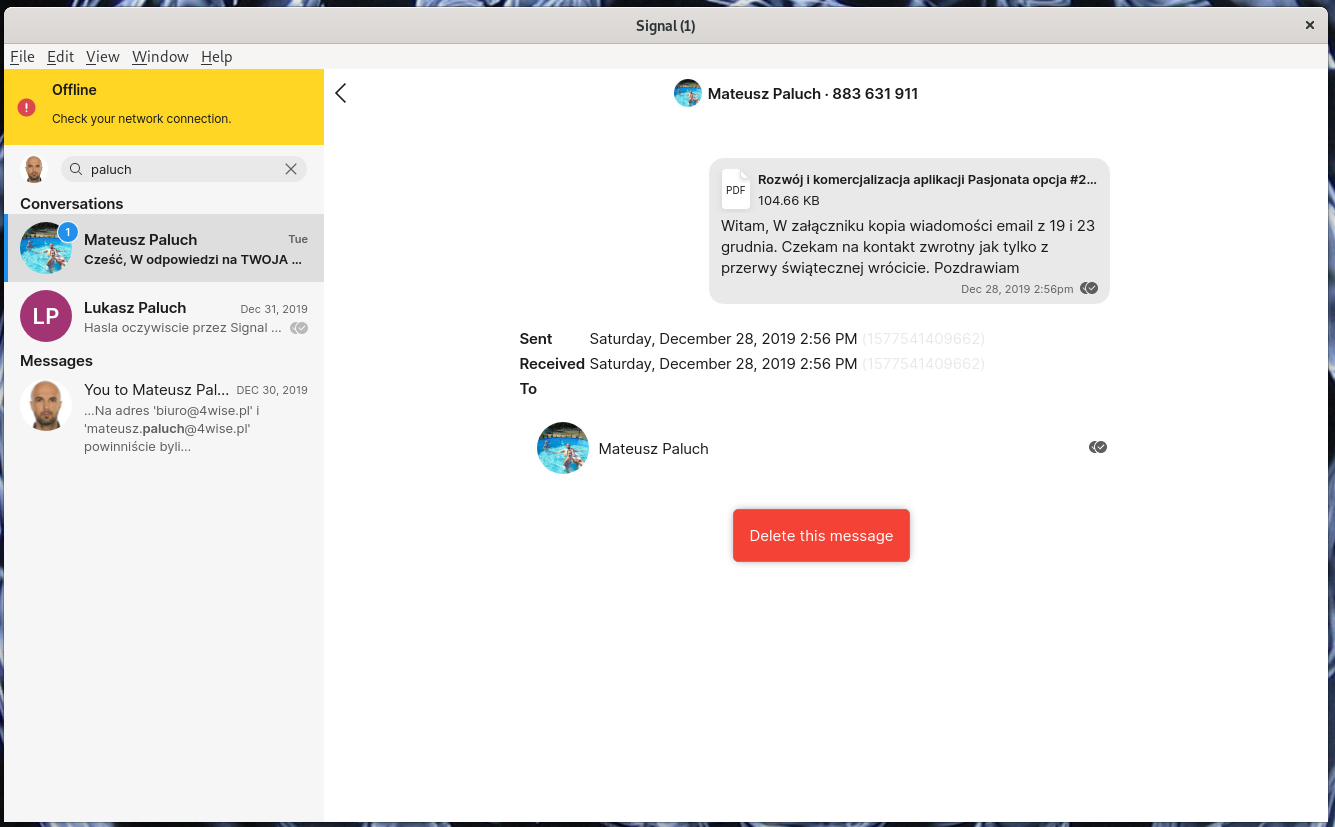The width and height of the screenshot is (1335, 827).
Task: Open the Help menu
Action: click(217, 57)
